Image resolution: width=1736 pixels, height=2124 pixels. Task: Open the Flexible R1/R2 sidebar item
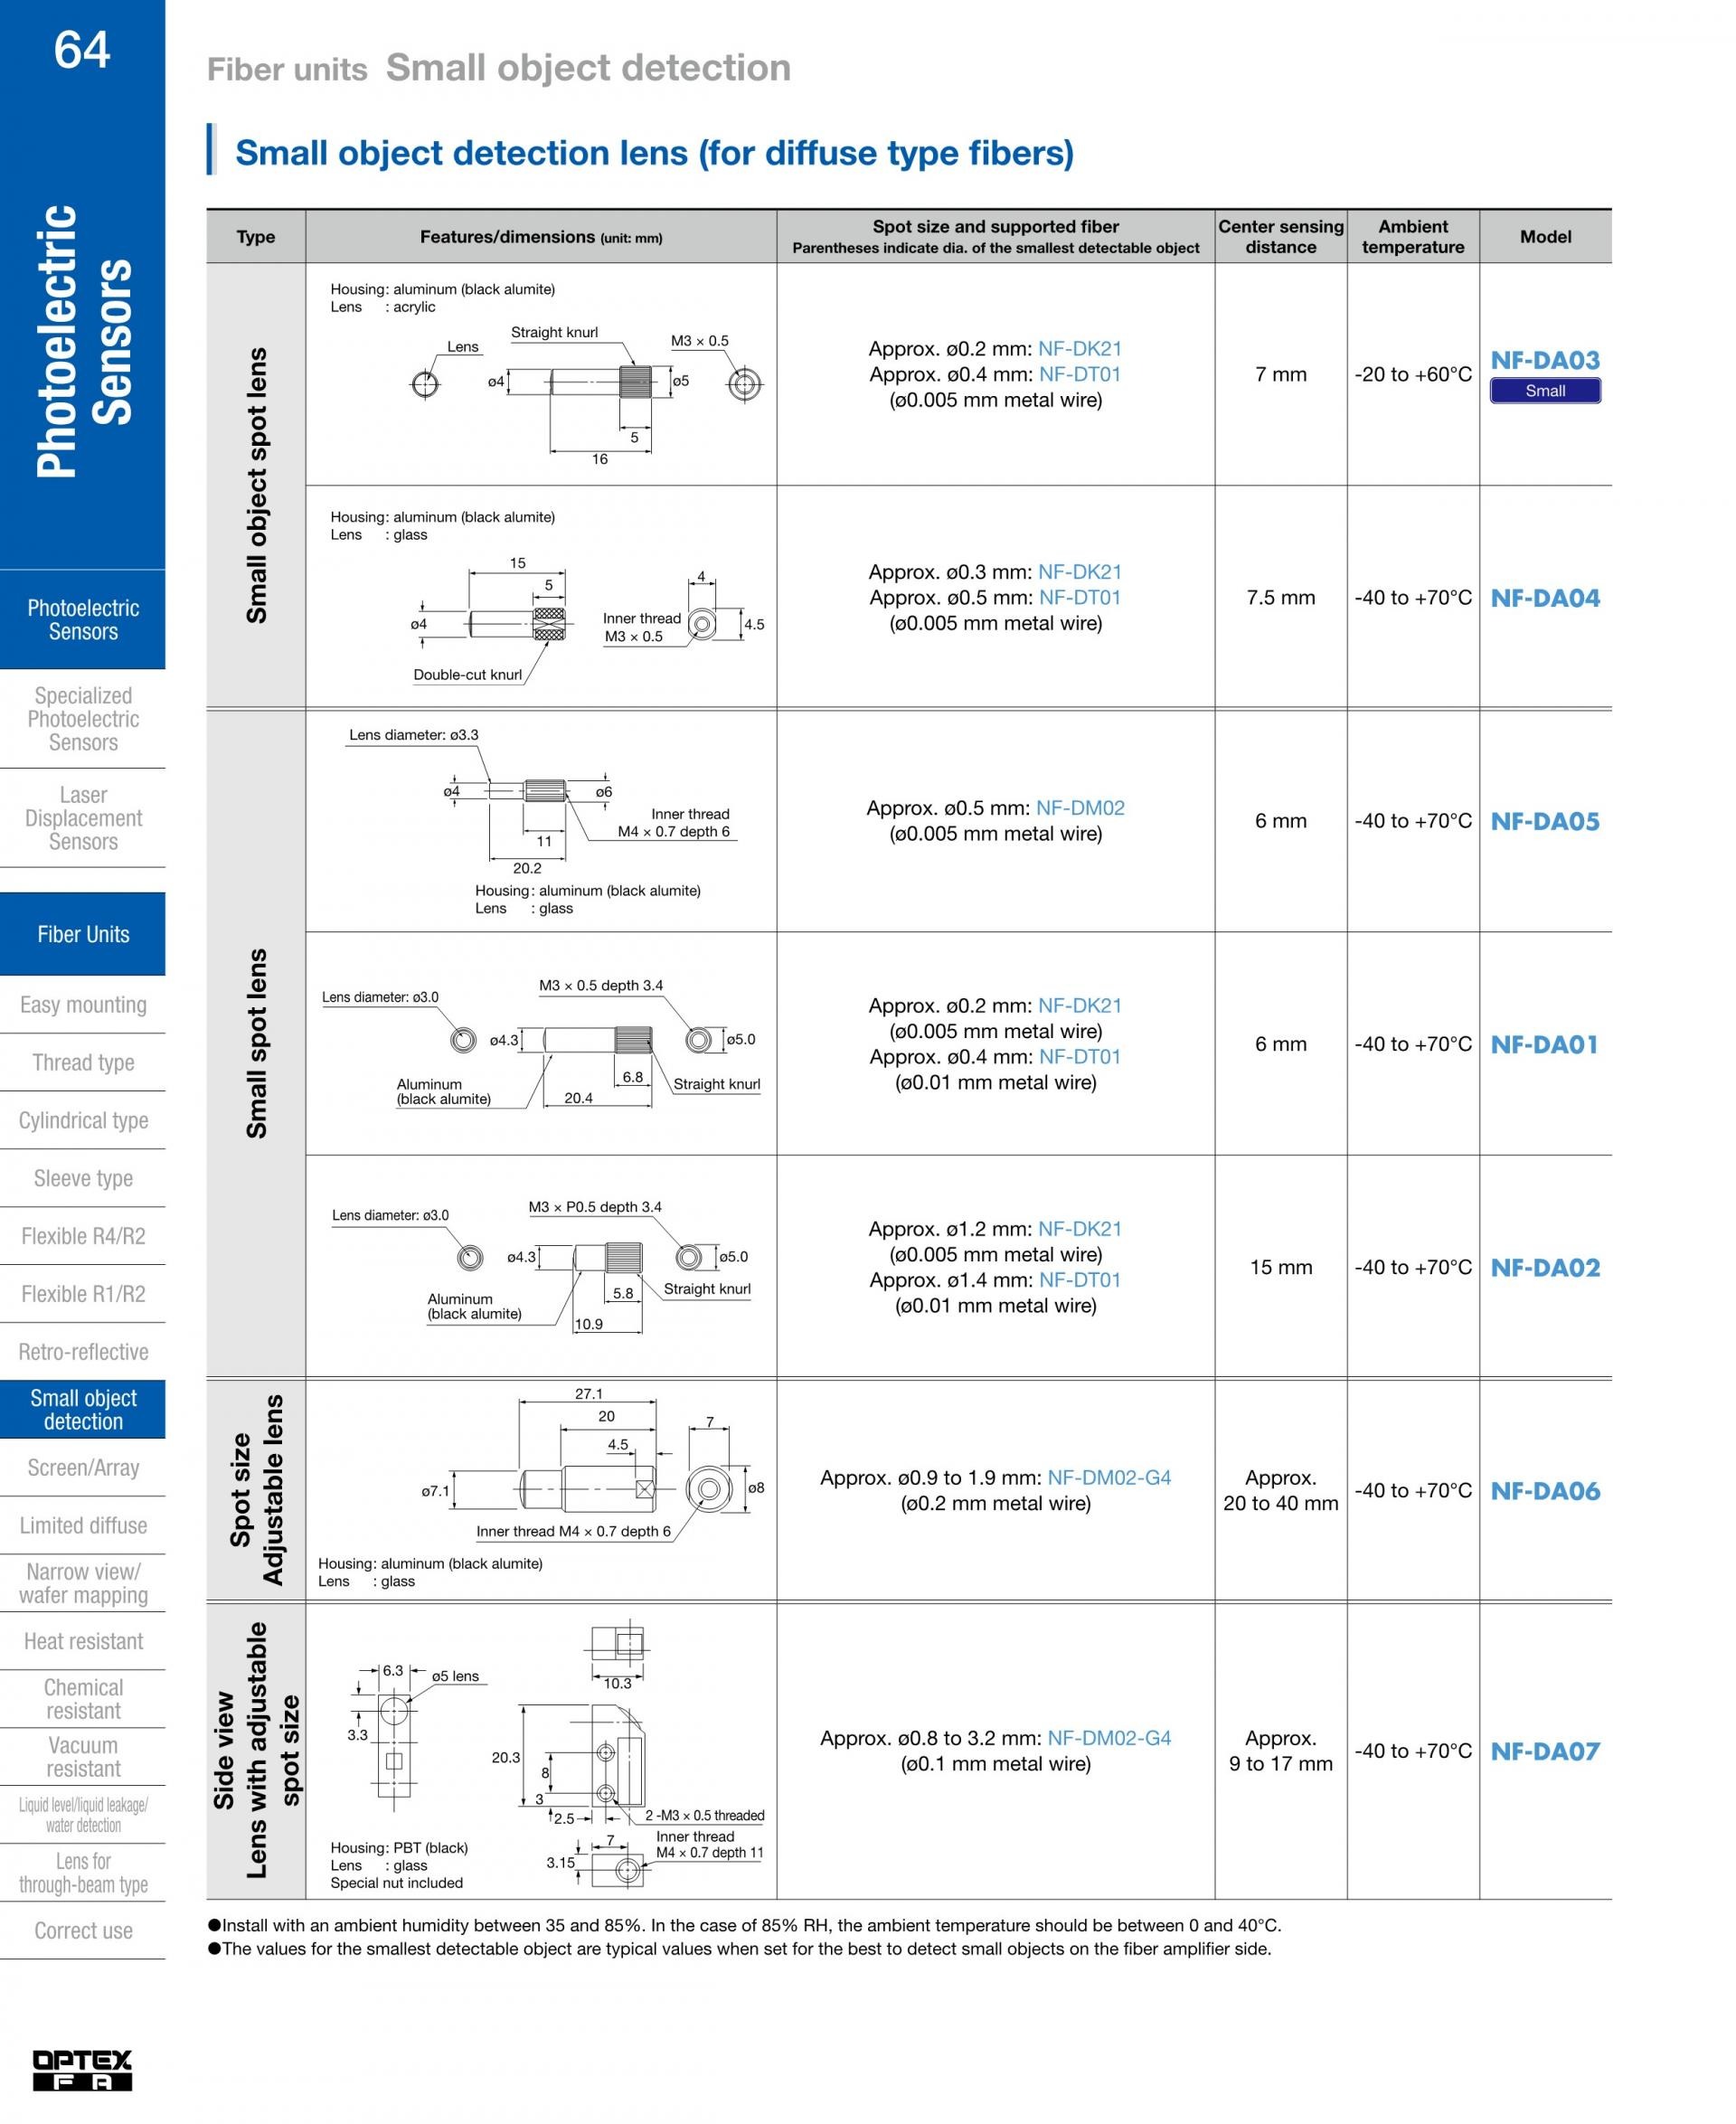click(83, 1294)
